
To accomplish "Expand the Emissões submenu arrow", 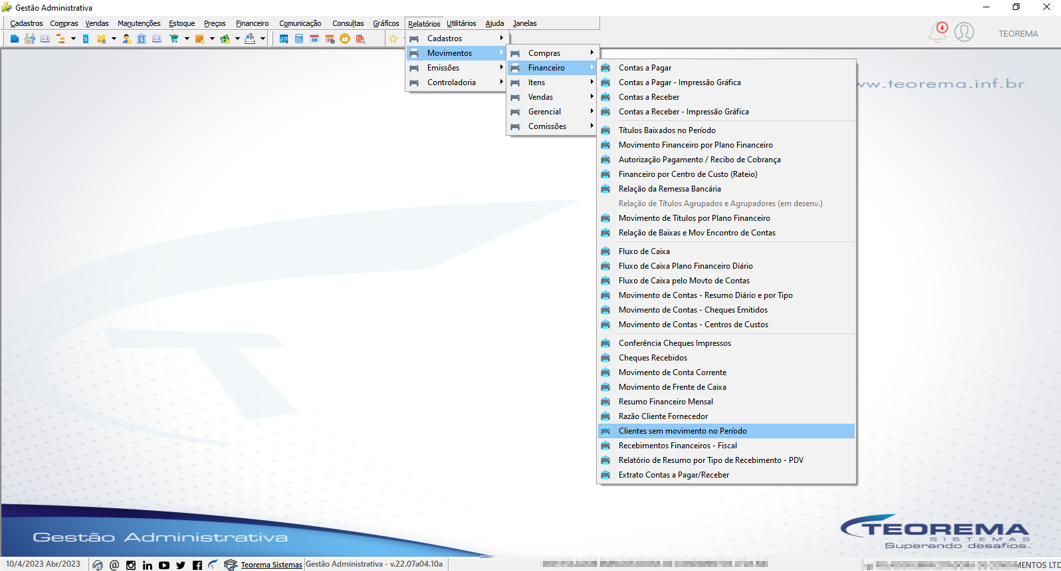I will 501,68.
